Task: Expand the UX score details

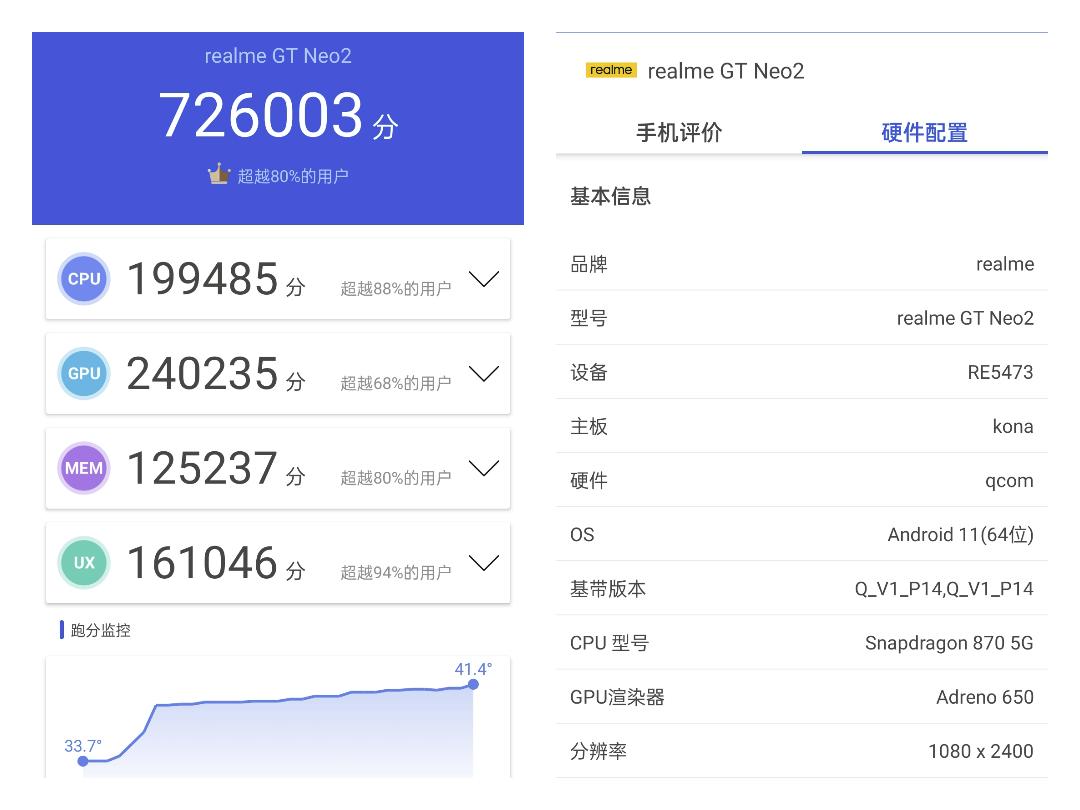Action: pos(484,562)
